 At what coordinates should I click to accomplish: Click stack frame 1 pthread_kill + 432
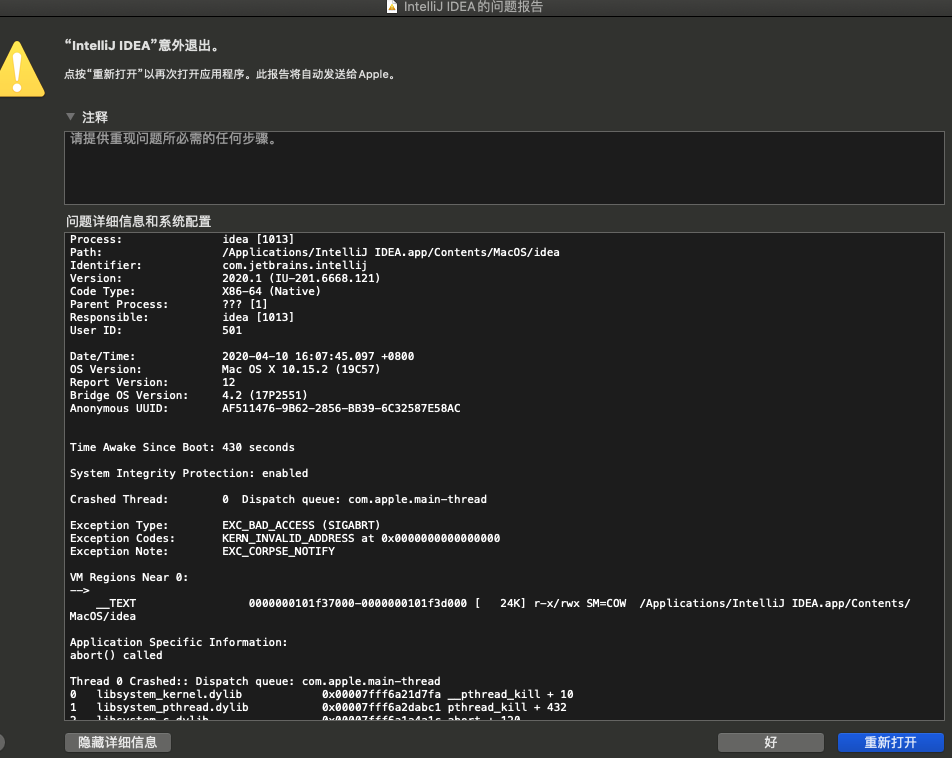pos(318,708)
